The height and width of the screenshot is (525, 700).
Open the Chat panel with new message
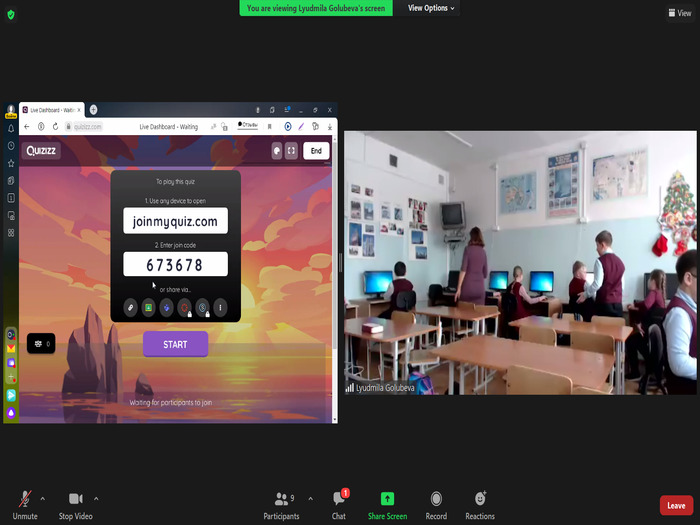click(339, 505)
